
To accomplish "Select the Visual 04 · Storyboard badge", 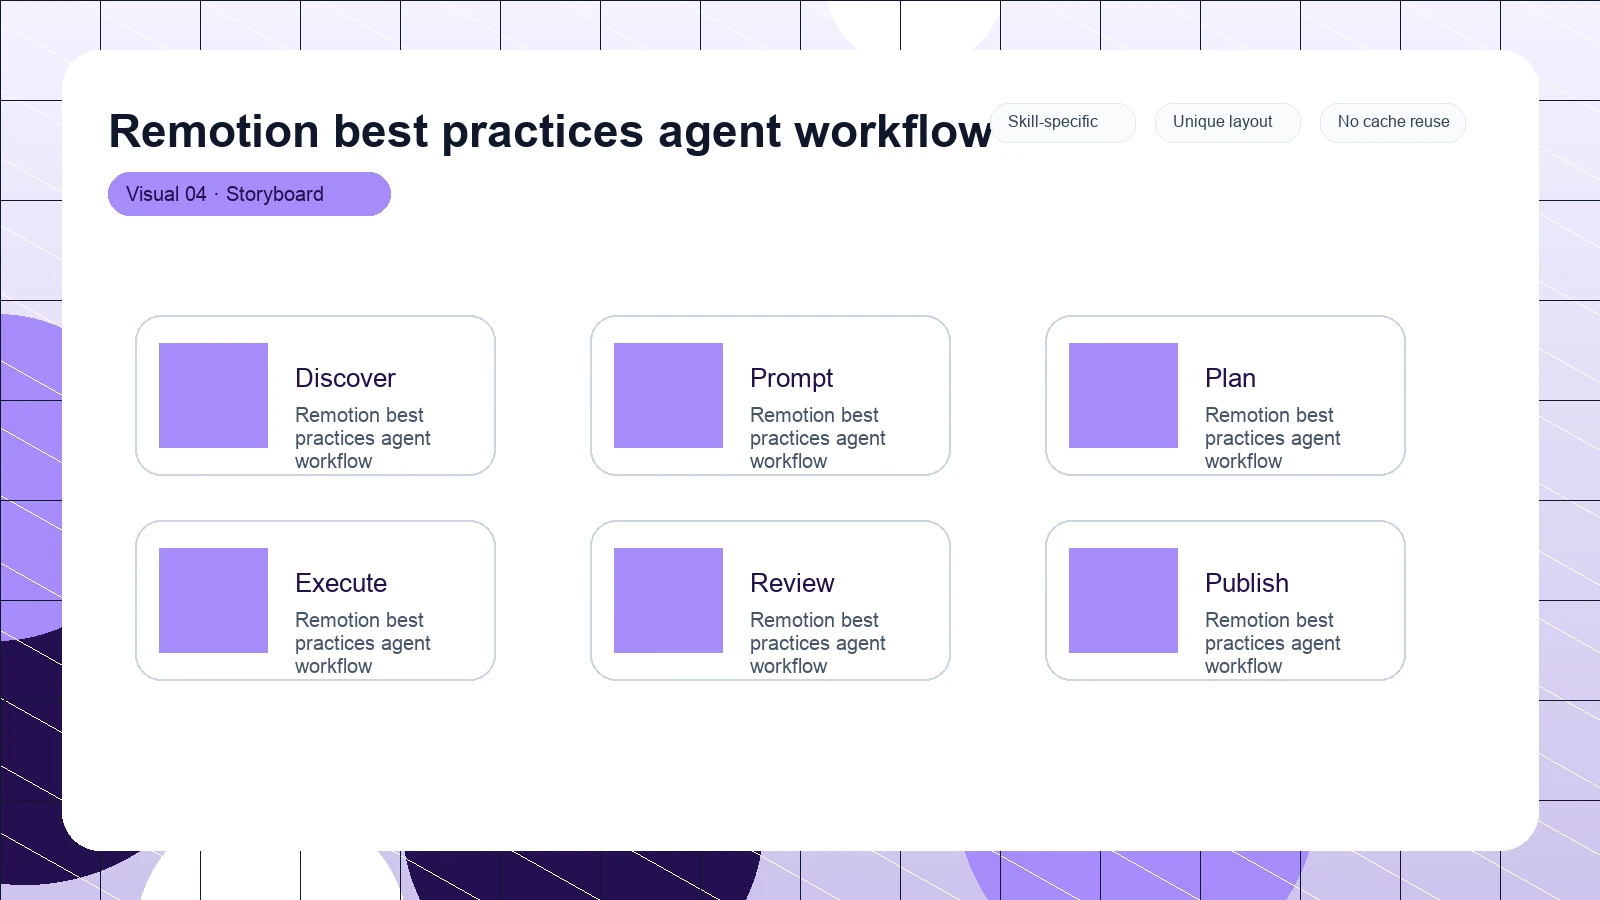I will coord(249,194).
